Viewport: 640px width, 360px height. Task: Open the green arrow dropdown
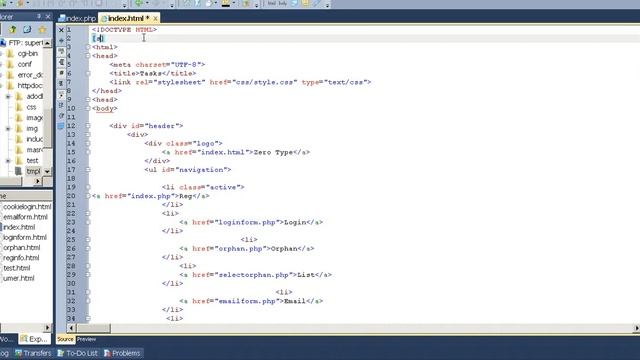[x=147, y=4]
